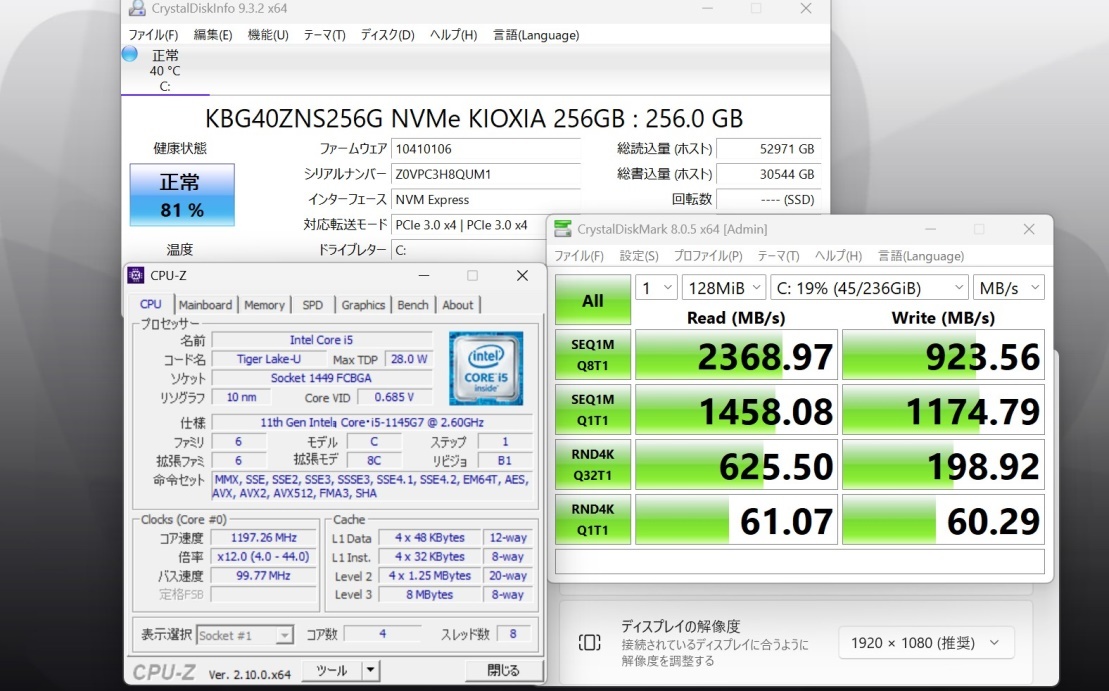Click the All button in CrystalDiskMark

pyautogui.click(x=593, y=300)
